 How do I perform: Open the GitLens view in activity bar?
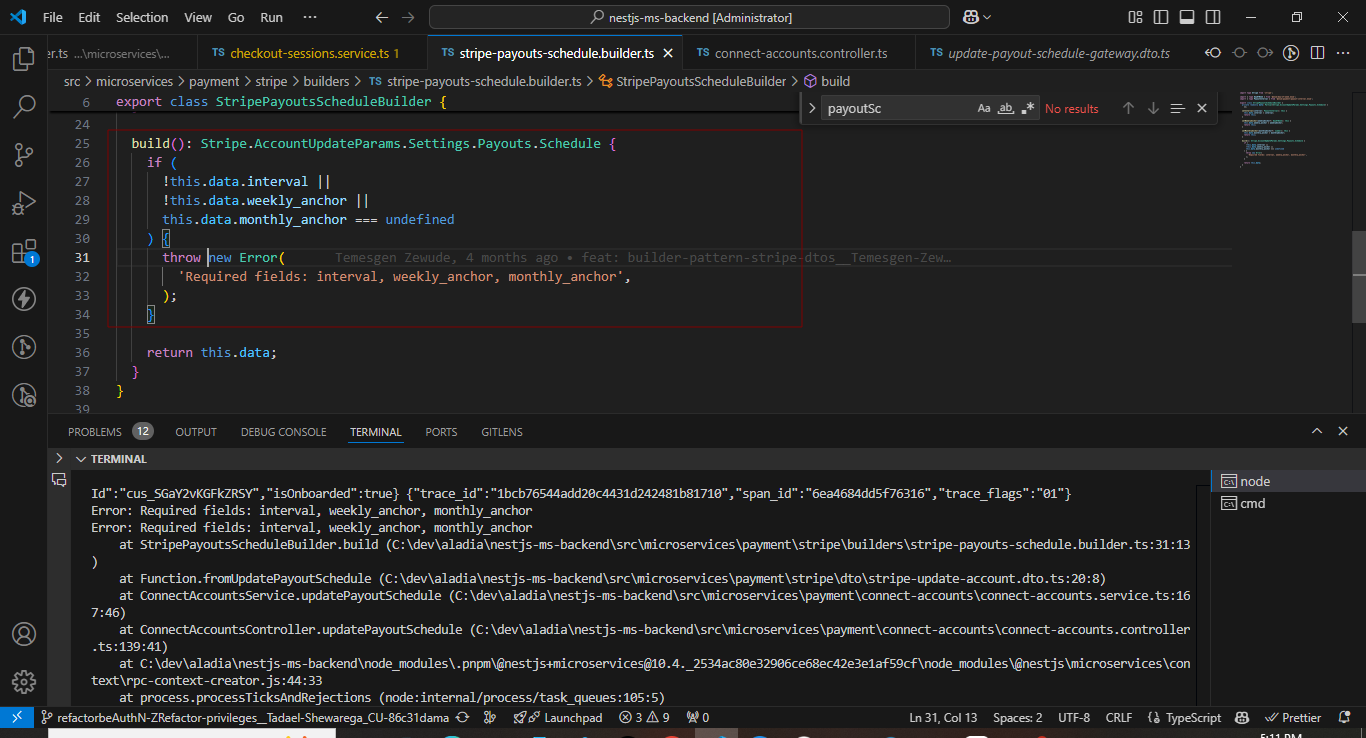click(23, 347)
